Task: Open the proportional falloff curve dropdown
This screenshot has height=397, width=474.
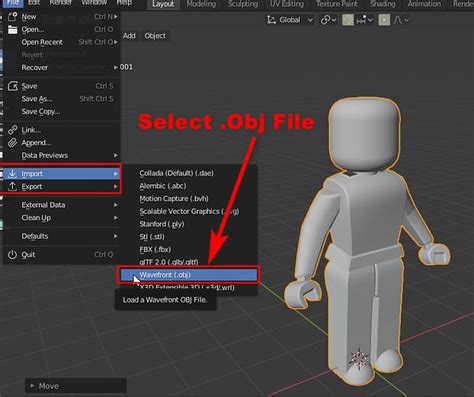Action: pos(401,20)
